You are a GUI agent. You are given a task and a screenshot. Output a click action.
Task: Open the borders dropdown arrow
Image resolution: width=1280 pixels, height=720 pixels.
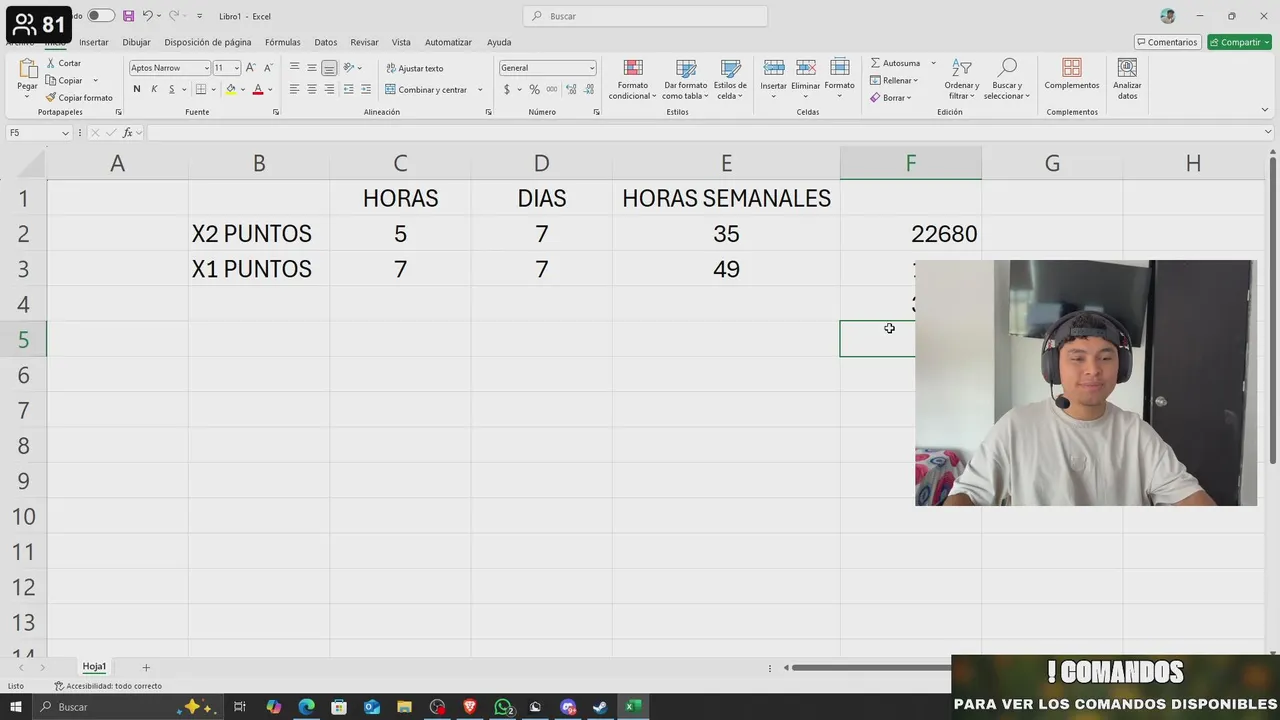pyautogui.click(x=213, y=89)
